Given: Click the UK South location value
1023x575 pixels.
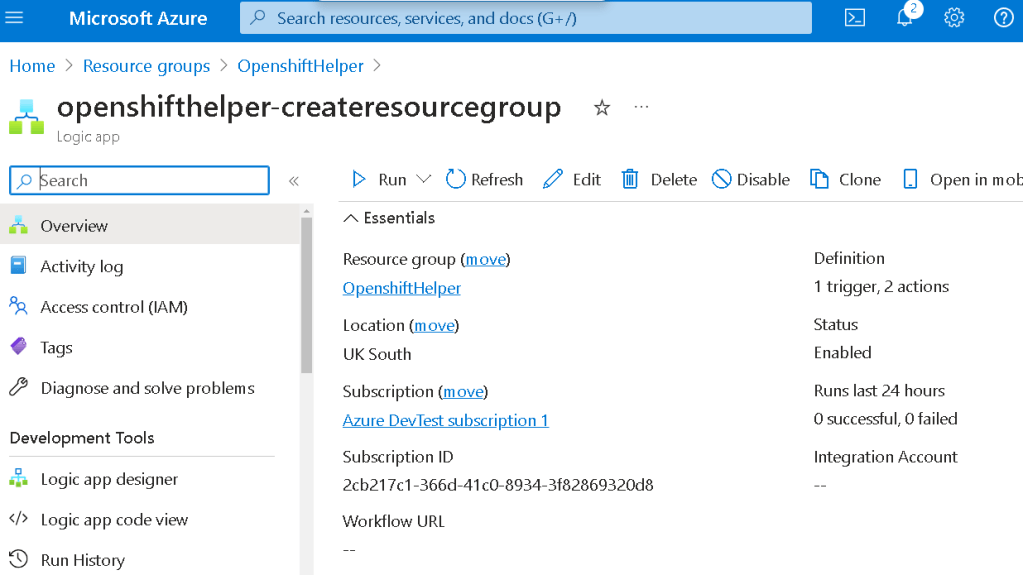Looking at the screenshot, I should [x=377, y=354].
